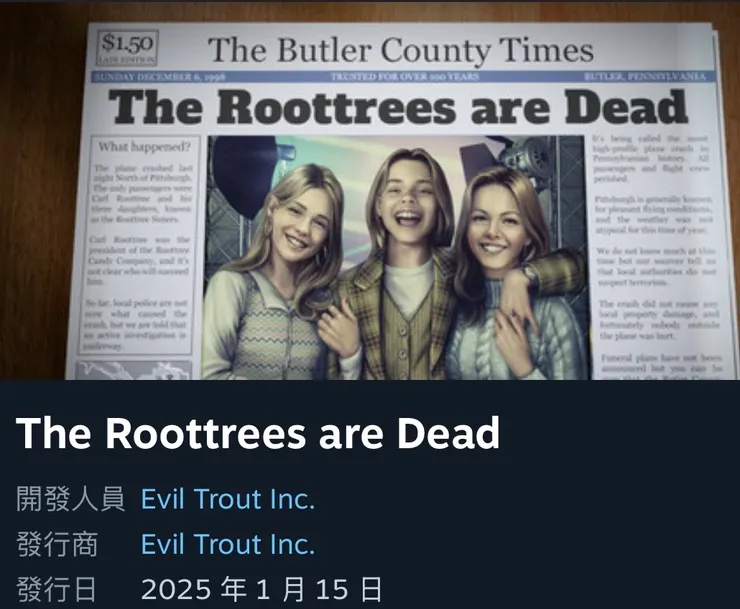
Task: Click the bold newspaper headline text
Action: click(398, 108)
